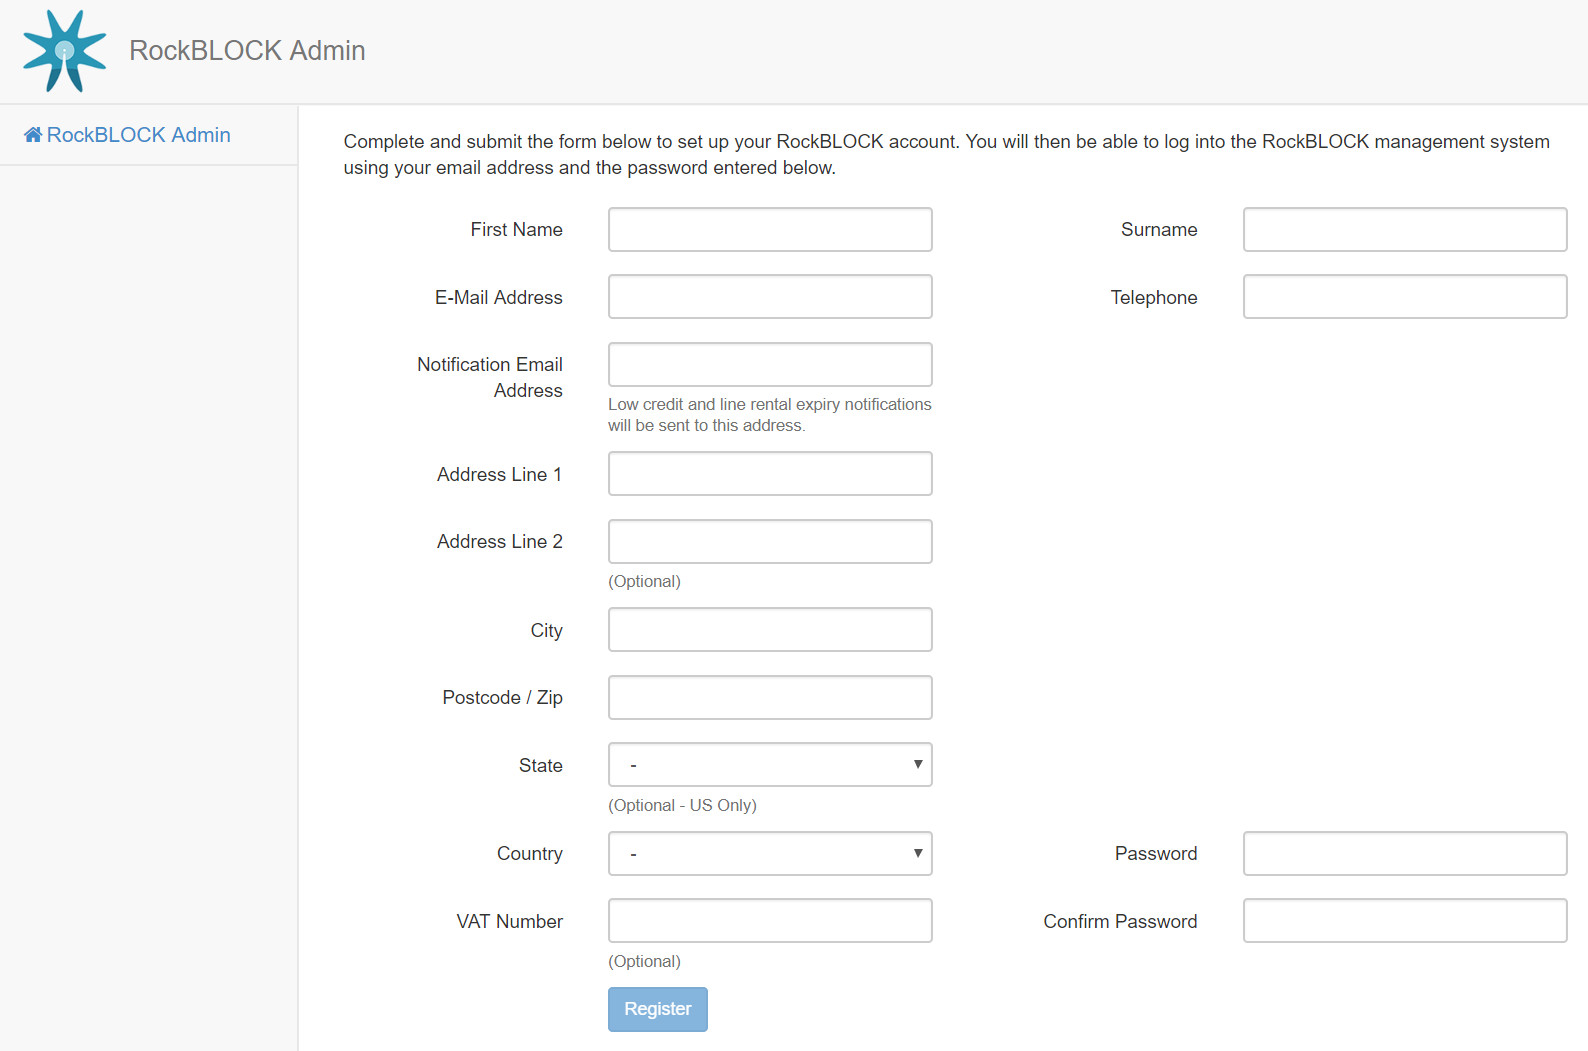The height and width of the screenshot is (1051, 1588).
Task: Click the 'Notification Email Address' label
Action: pos(490,377)
